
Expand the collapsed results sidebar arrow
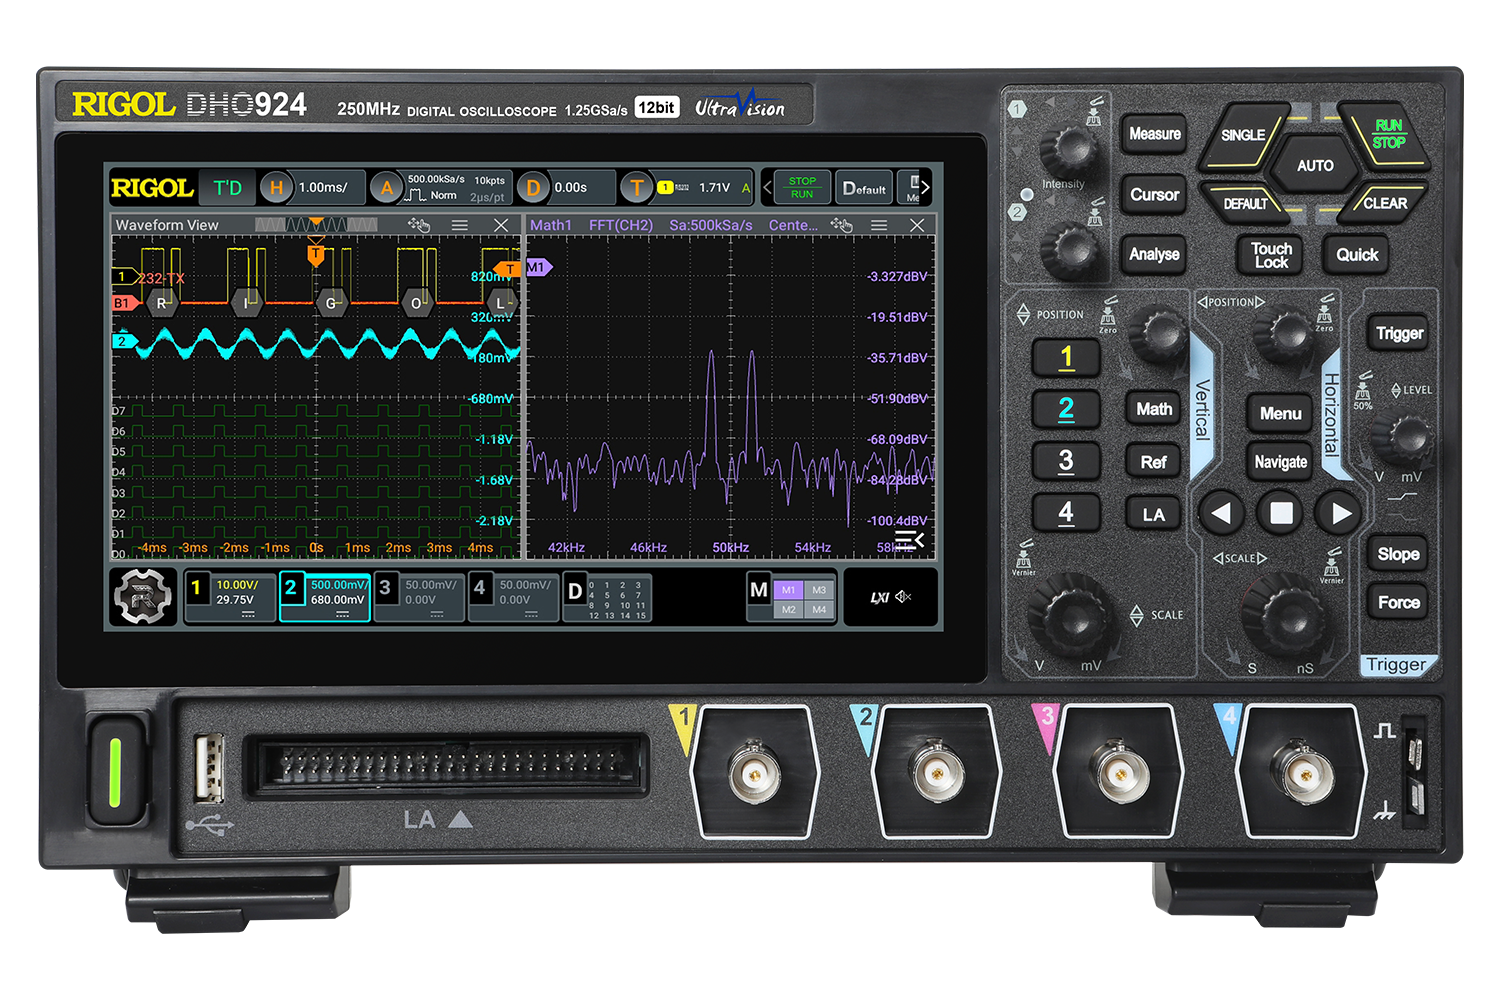pos(909,540)
